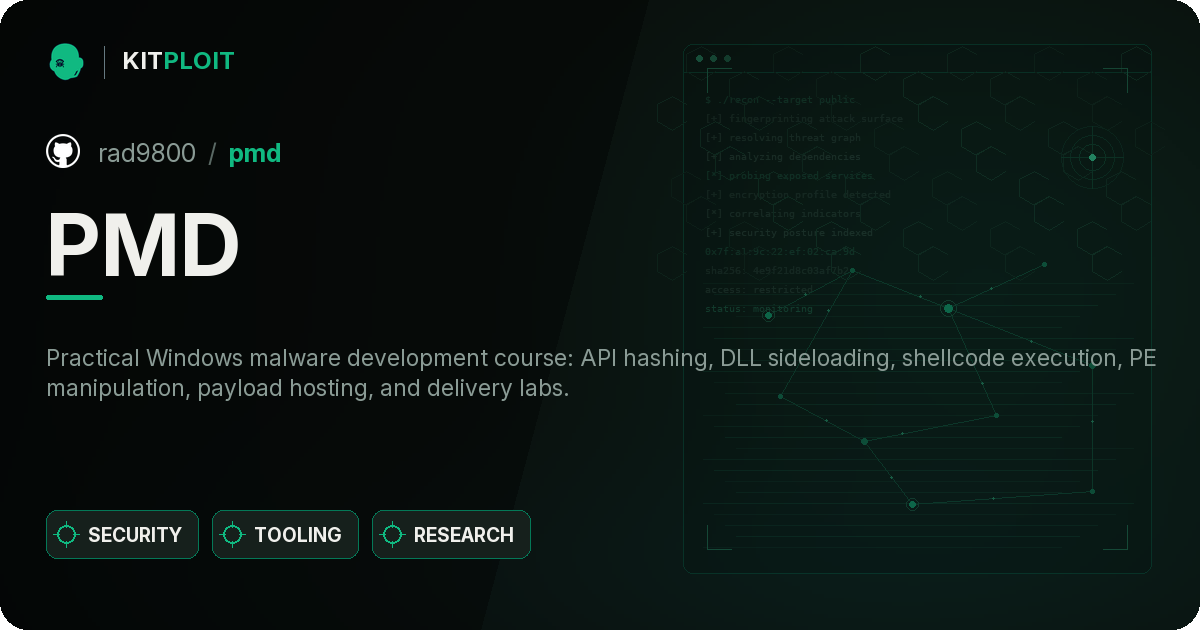The image size is (1200, 630).
Task: Click the KITPLOIT brand name text
Action: pos(178,61)
